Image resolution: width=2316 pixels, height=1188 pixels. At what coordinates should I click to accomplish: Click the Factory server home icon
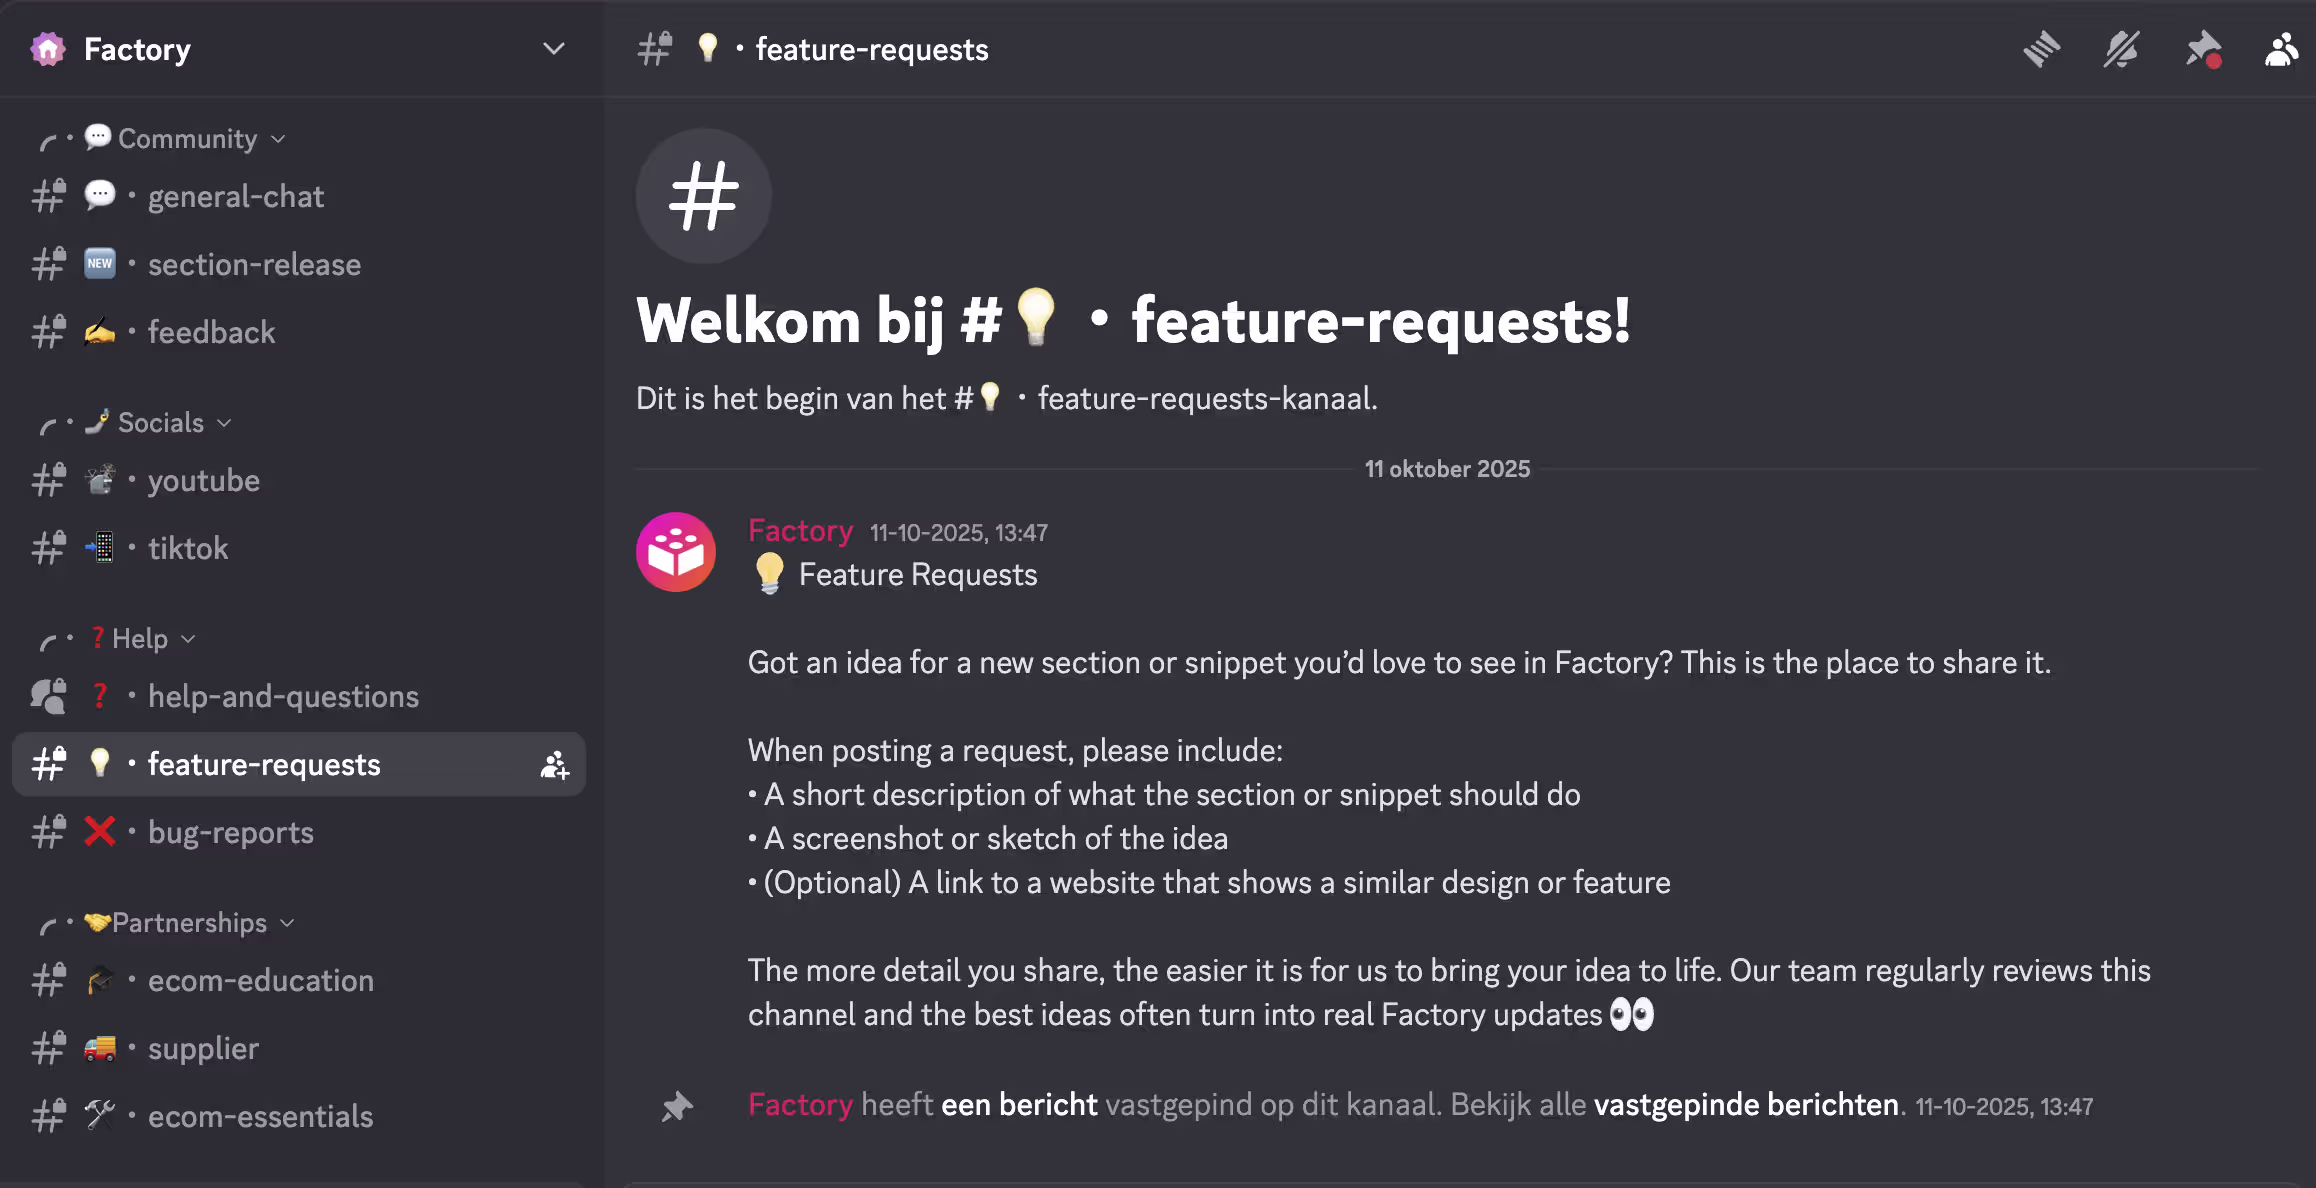coord(47,48)
